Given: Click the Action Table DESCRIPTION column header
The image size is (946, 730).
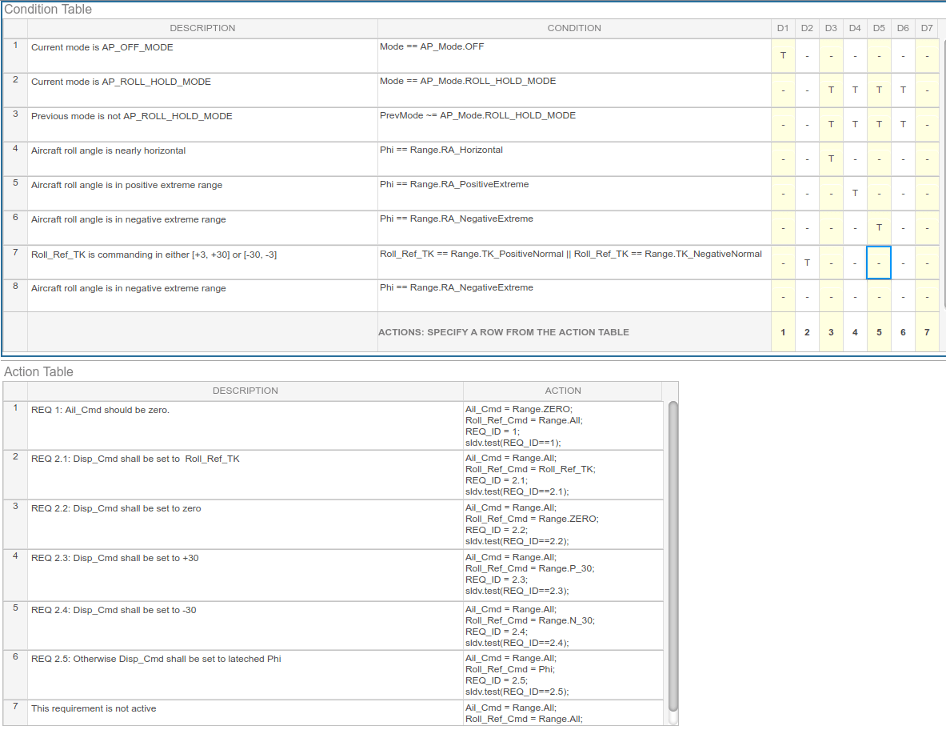Looking at the screenshot, I should [245, 391].
